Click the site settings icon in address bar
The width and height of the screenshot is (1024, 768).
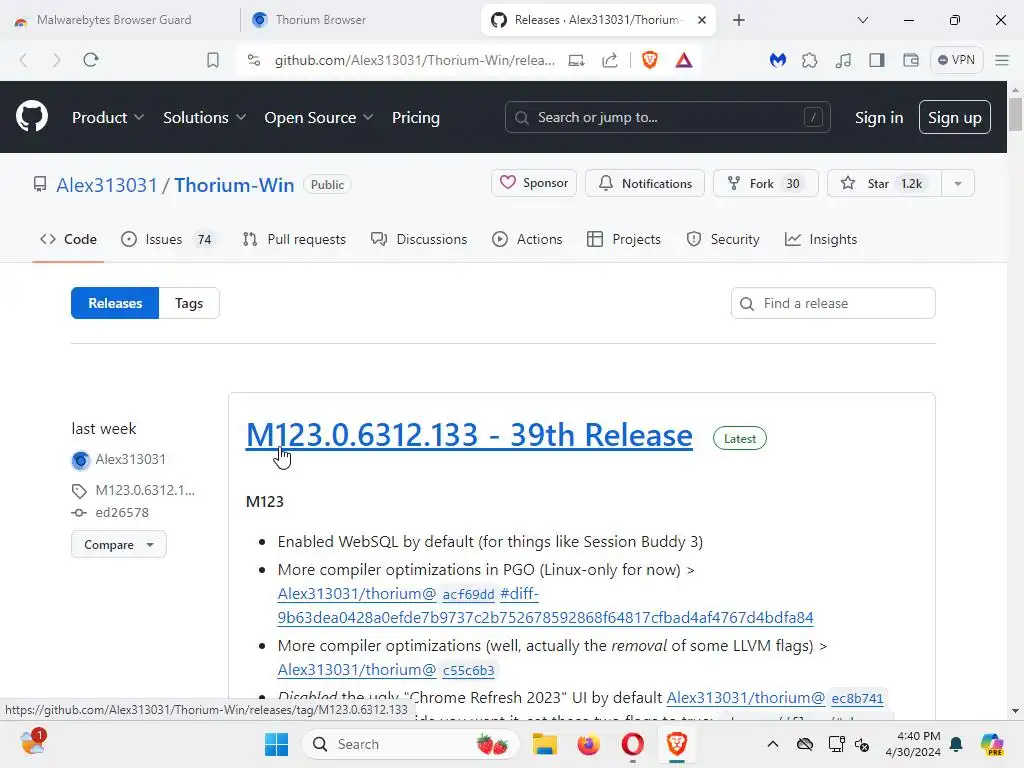tap(254, 60)
